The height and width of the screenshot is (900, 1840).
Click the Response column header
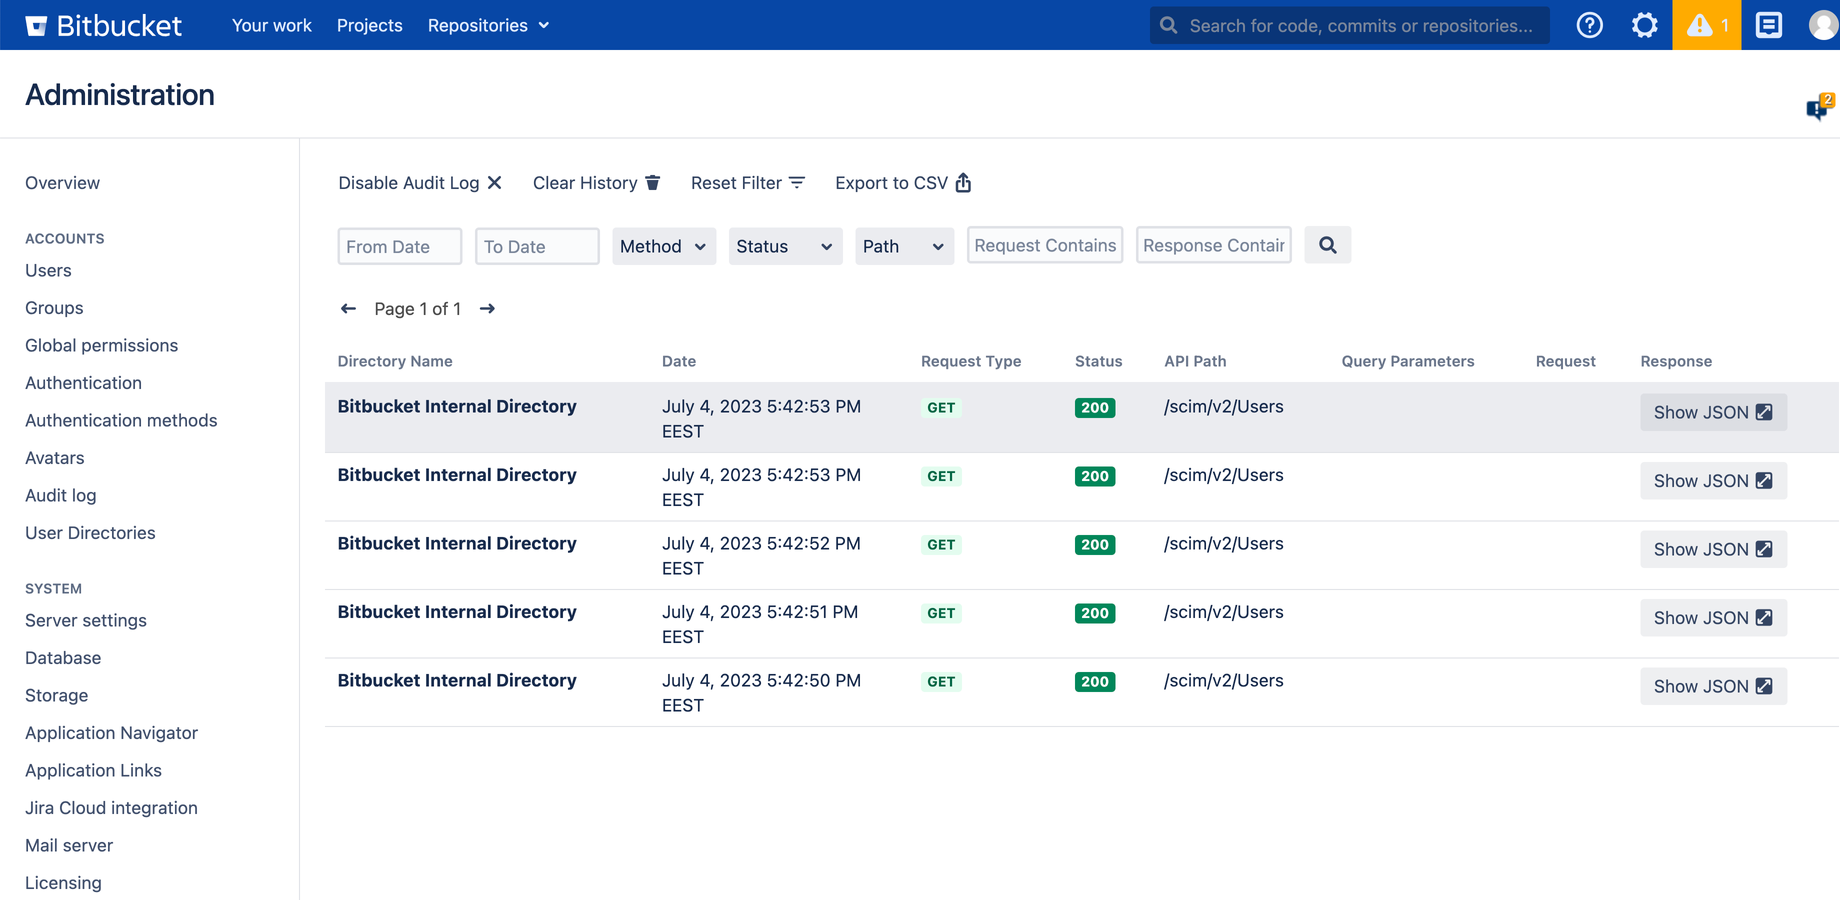tap(1676, 361)
